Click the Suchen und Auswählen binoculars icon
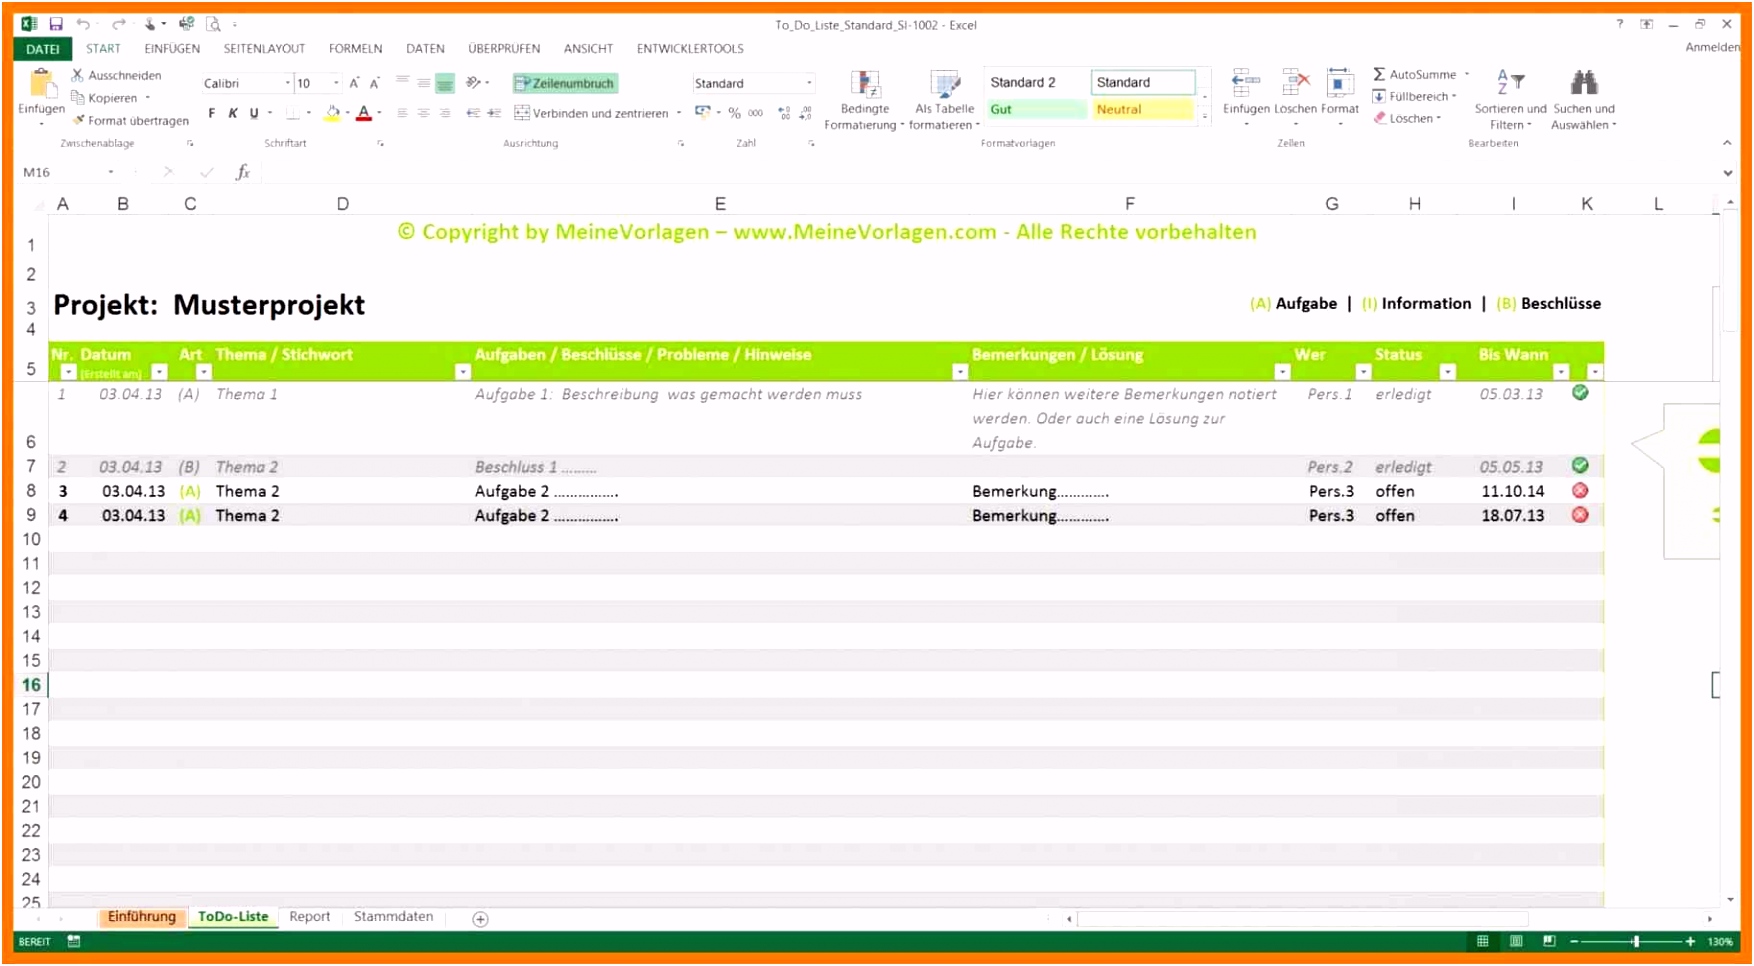The width and height of the screenshot is (1754, 966). pyautogui.click(x=1584, y=83)
